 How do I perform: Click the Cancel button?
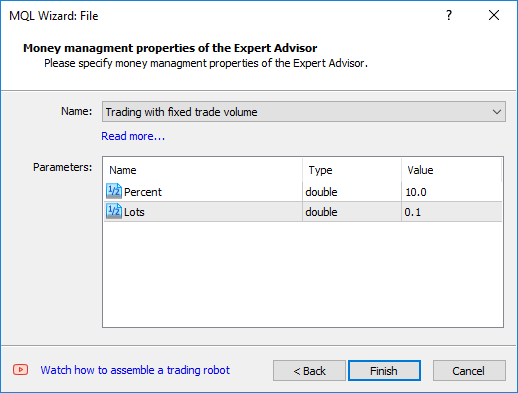[x=469, y=371]
